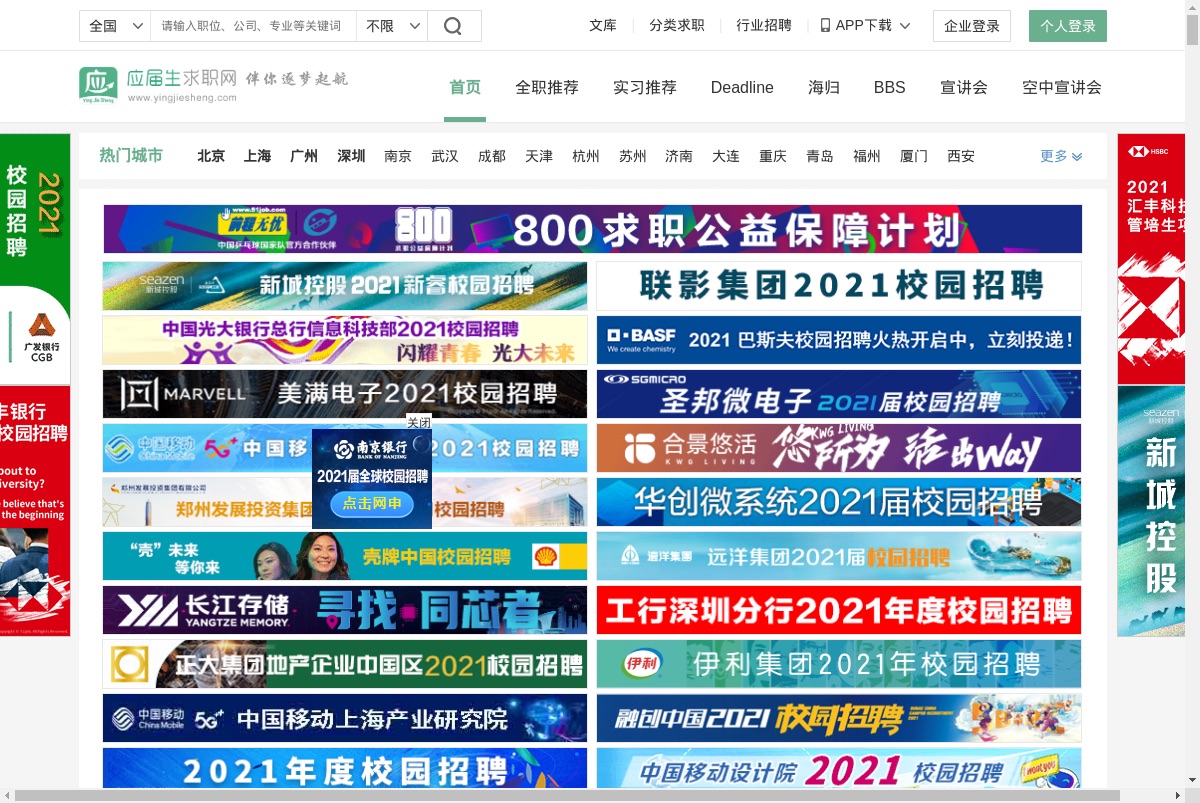Open 广发银行 CGB side advertisement
Screen dimensions: 1200x803
click(35, 260)
